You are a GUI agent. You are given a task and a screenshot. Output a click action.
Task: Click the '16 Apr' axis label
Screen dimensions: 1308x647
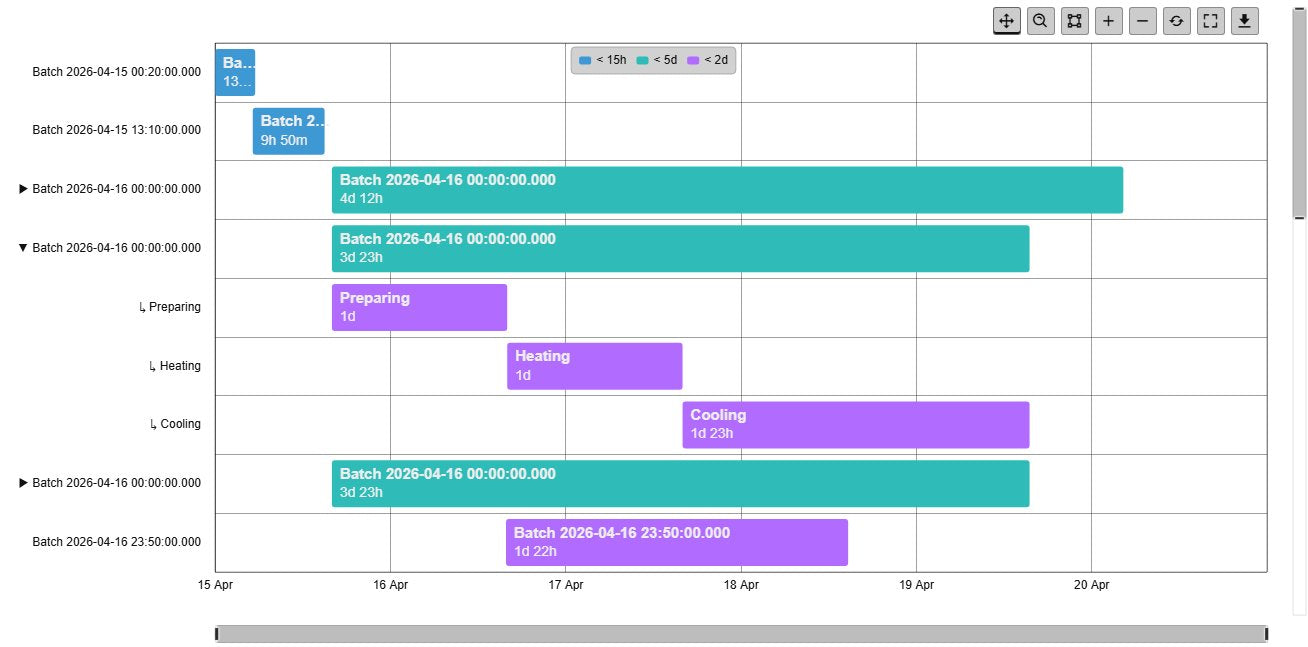pyautogui.click(x=390, y=585)
